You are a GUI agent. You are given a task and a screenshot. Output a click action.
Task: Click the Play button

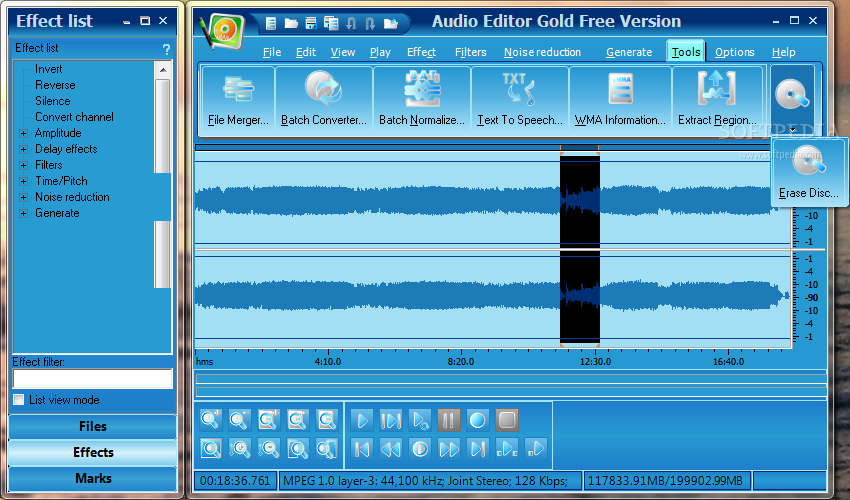click(362, 420)
